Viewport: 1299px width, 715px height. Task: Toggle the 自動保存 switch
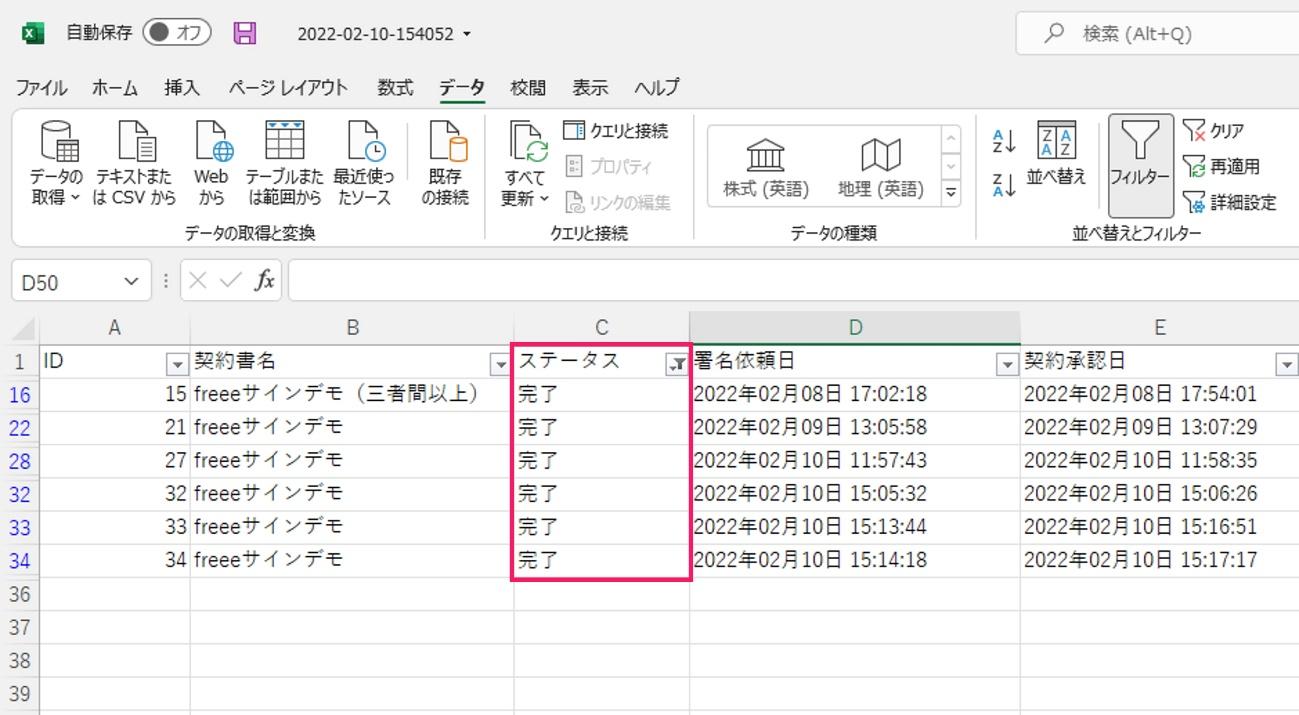[176, 33]
